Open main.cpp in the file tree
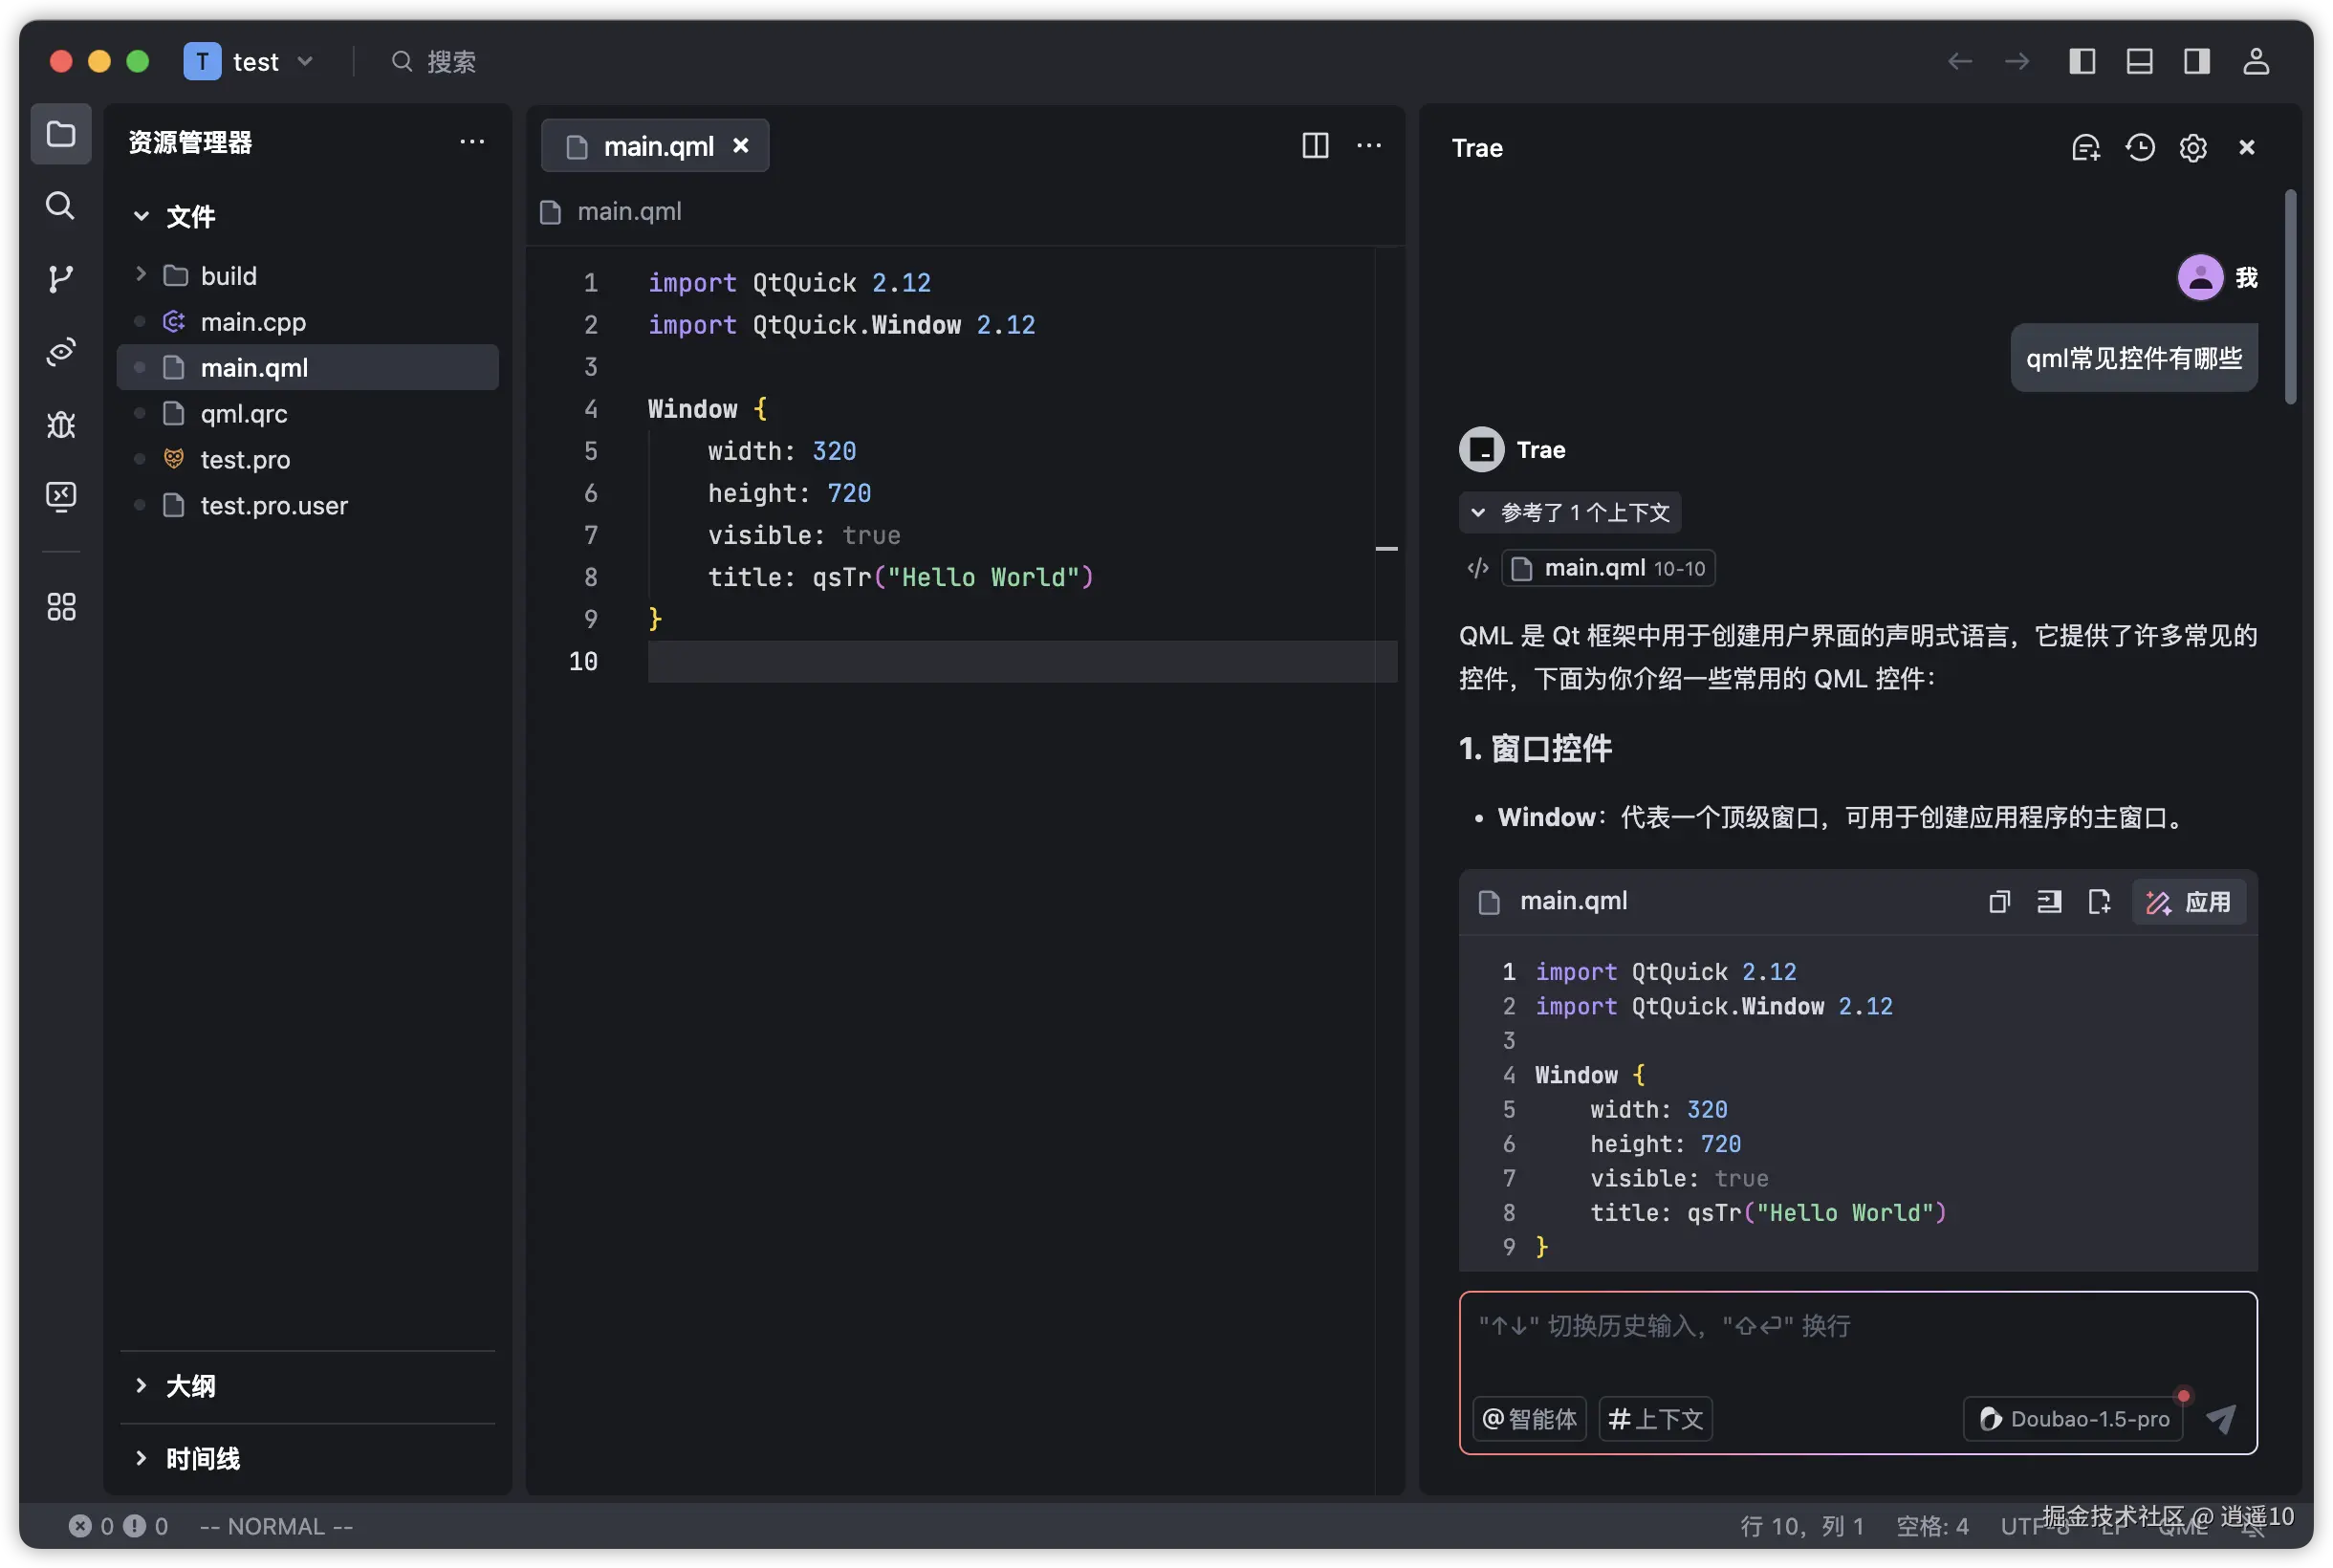Viewport: 2333px width, 1568px height. click(x=253, y=322)
